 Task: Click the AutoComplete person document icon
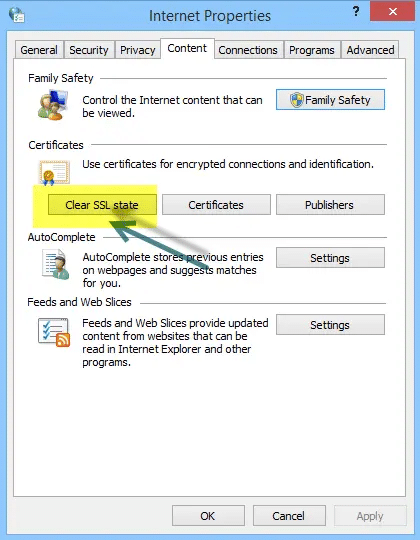[x=55, y=264]
